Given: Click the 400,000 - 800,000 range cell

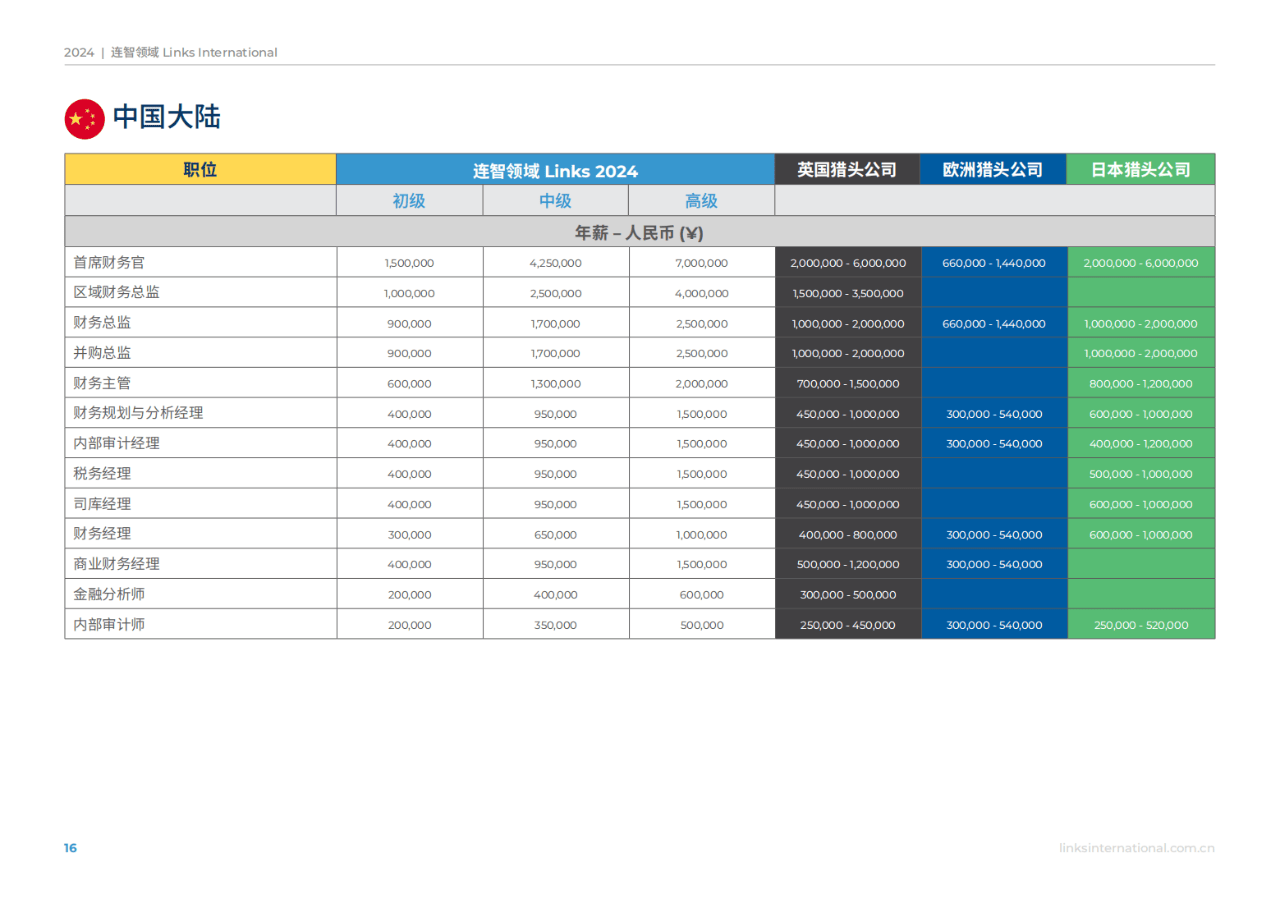Looking at the screenshot, I should click(848, 535).
